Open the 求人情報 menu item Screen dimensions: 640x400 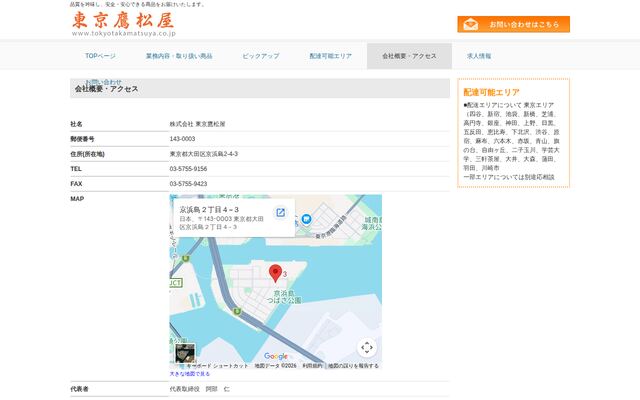[x=479, y=56]
